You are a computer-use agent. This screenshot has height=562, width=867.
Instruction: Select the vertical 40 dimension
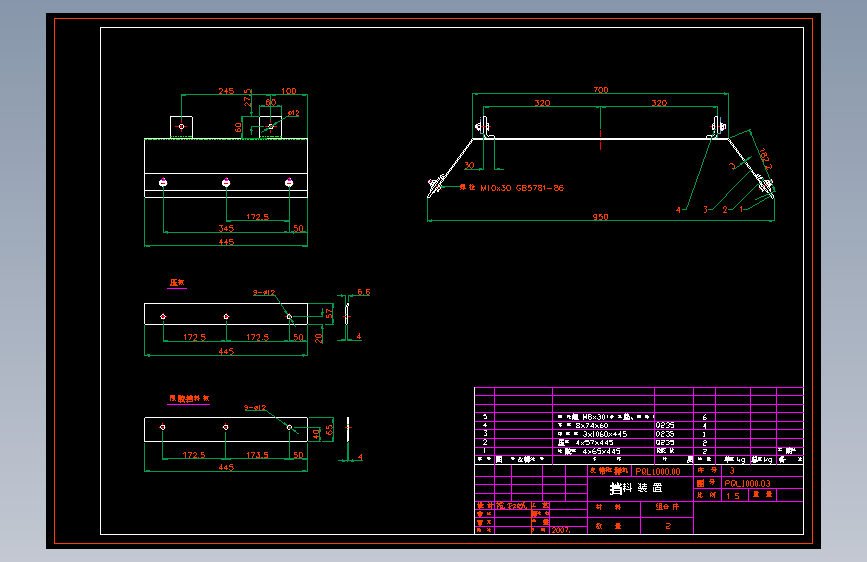click(x=316, y=434)
